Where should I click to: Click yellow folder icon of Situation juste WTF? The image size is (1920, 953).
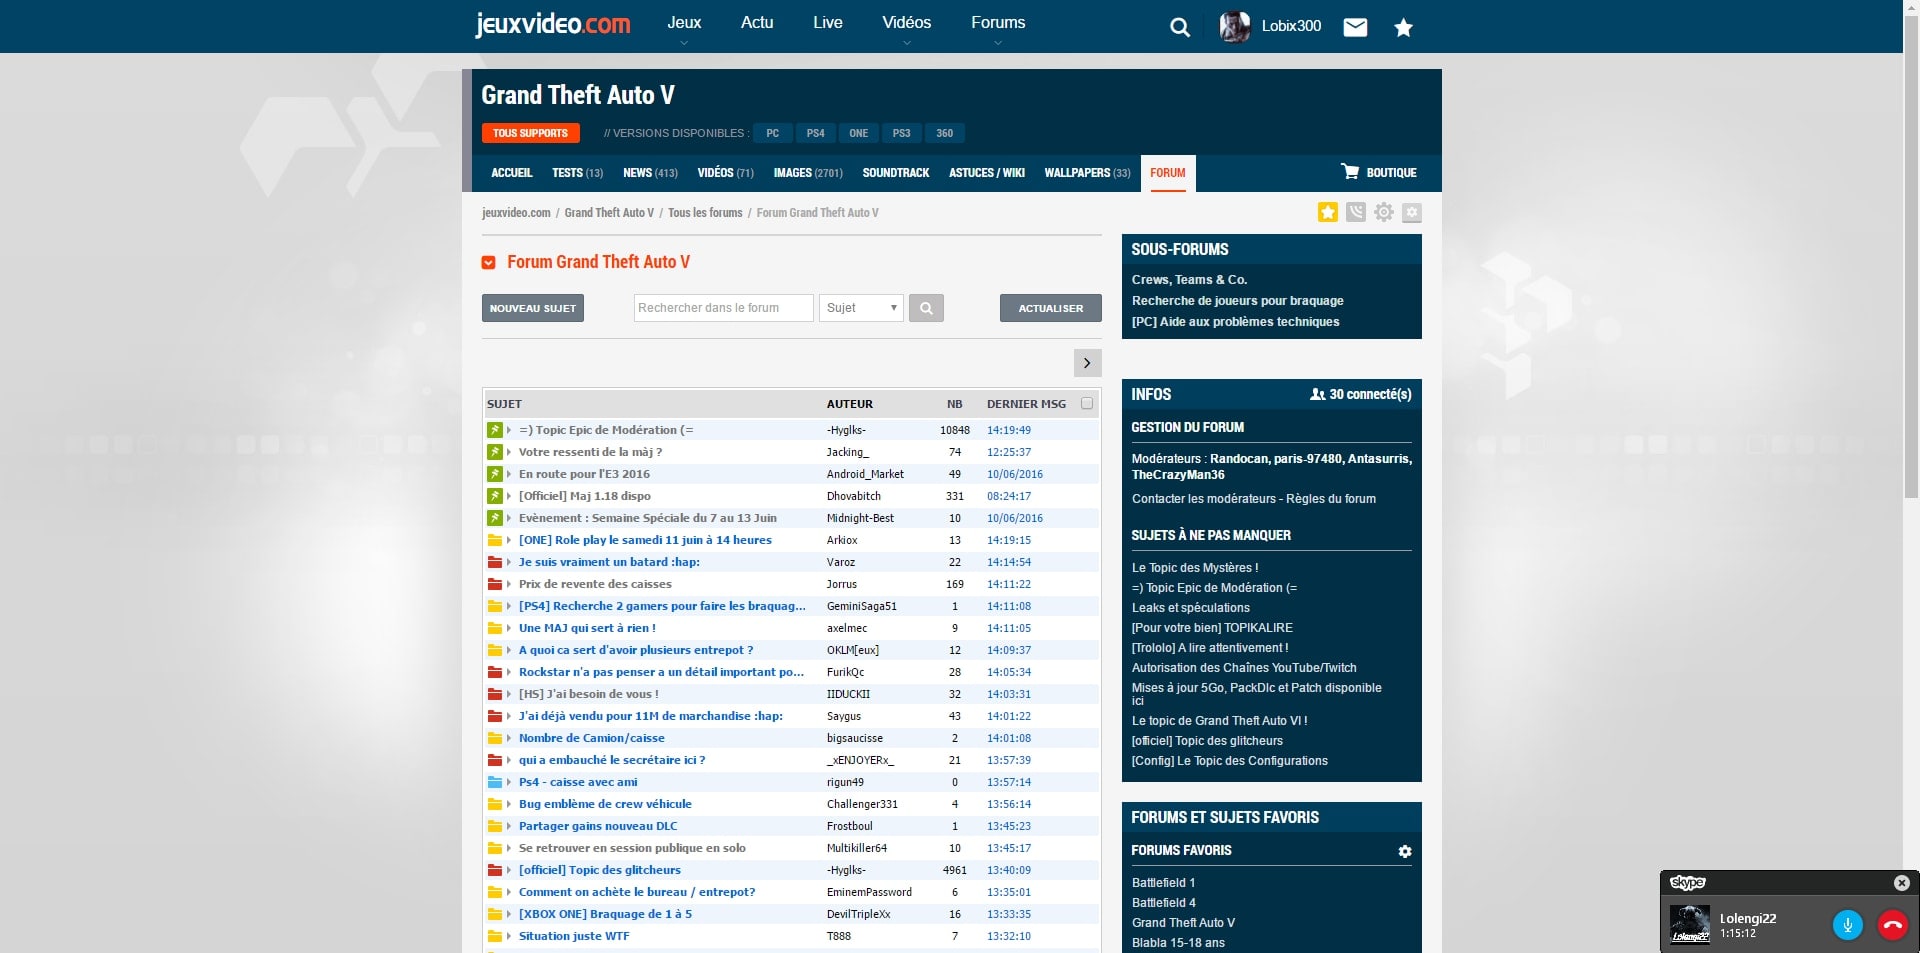click(494, 936)
